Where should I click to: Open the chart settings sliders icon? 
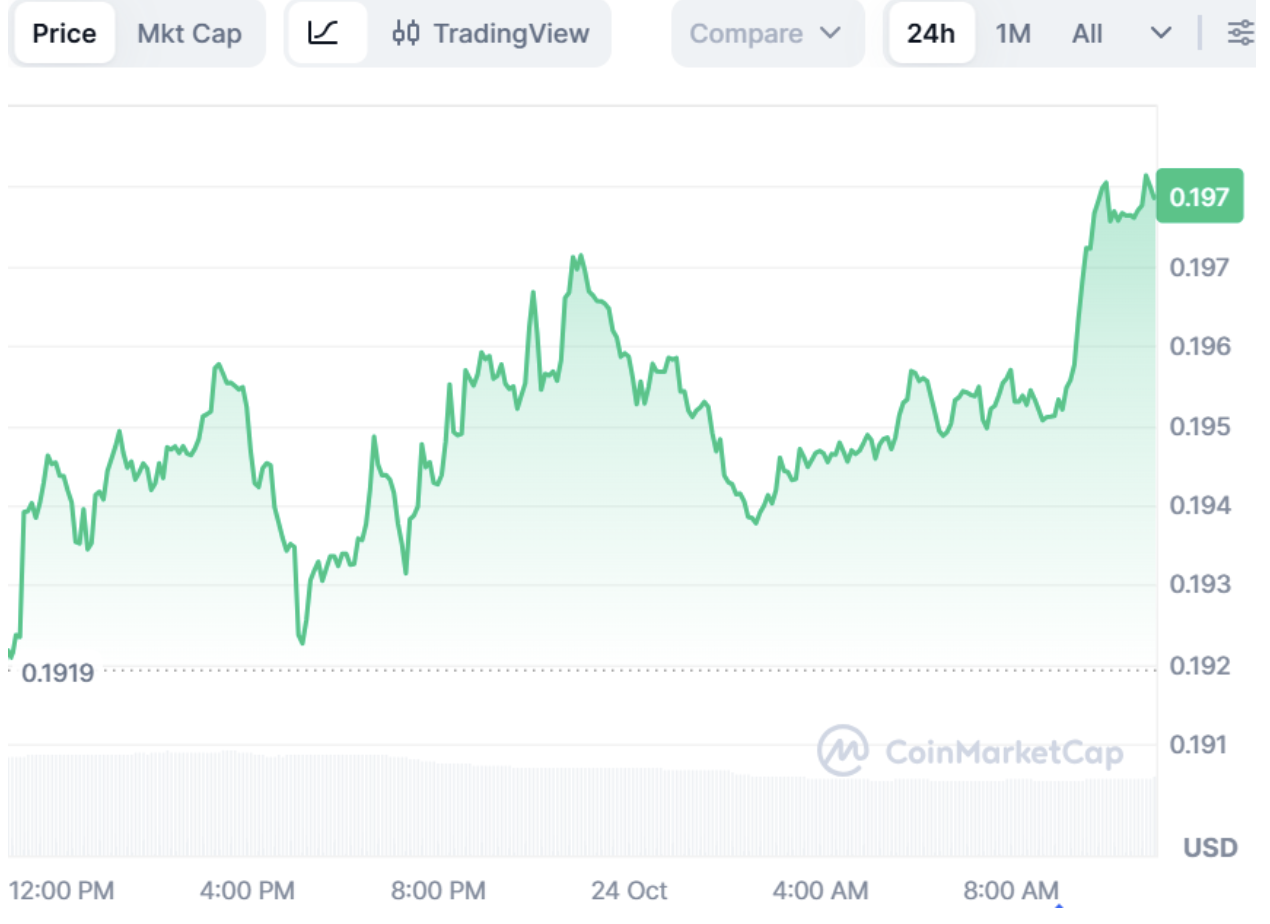point(1240,33)
